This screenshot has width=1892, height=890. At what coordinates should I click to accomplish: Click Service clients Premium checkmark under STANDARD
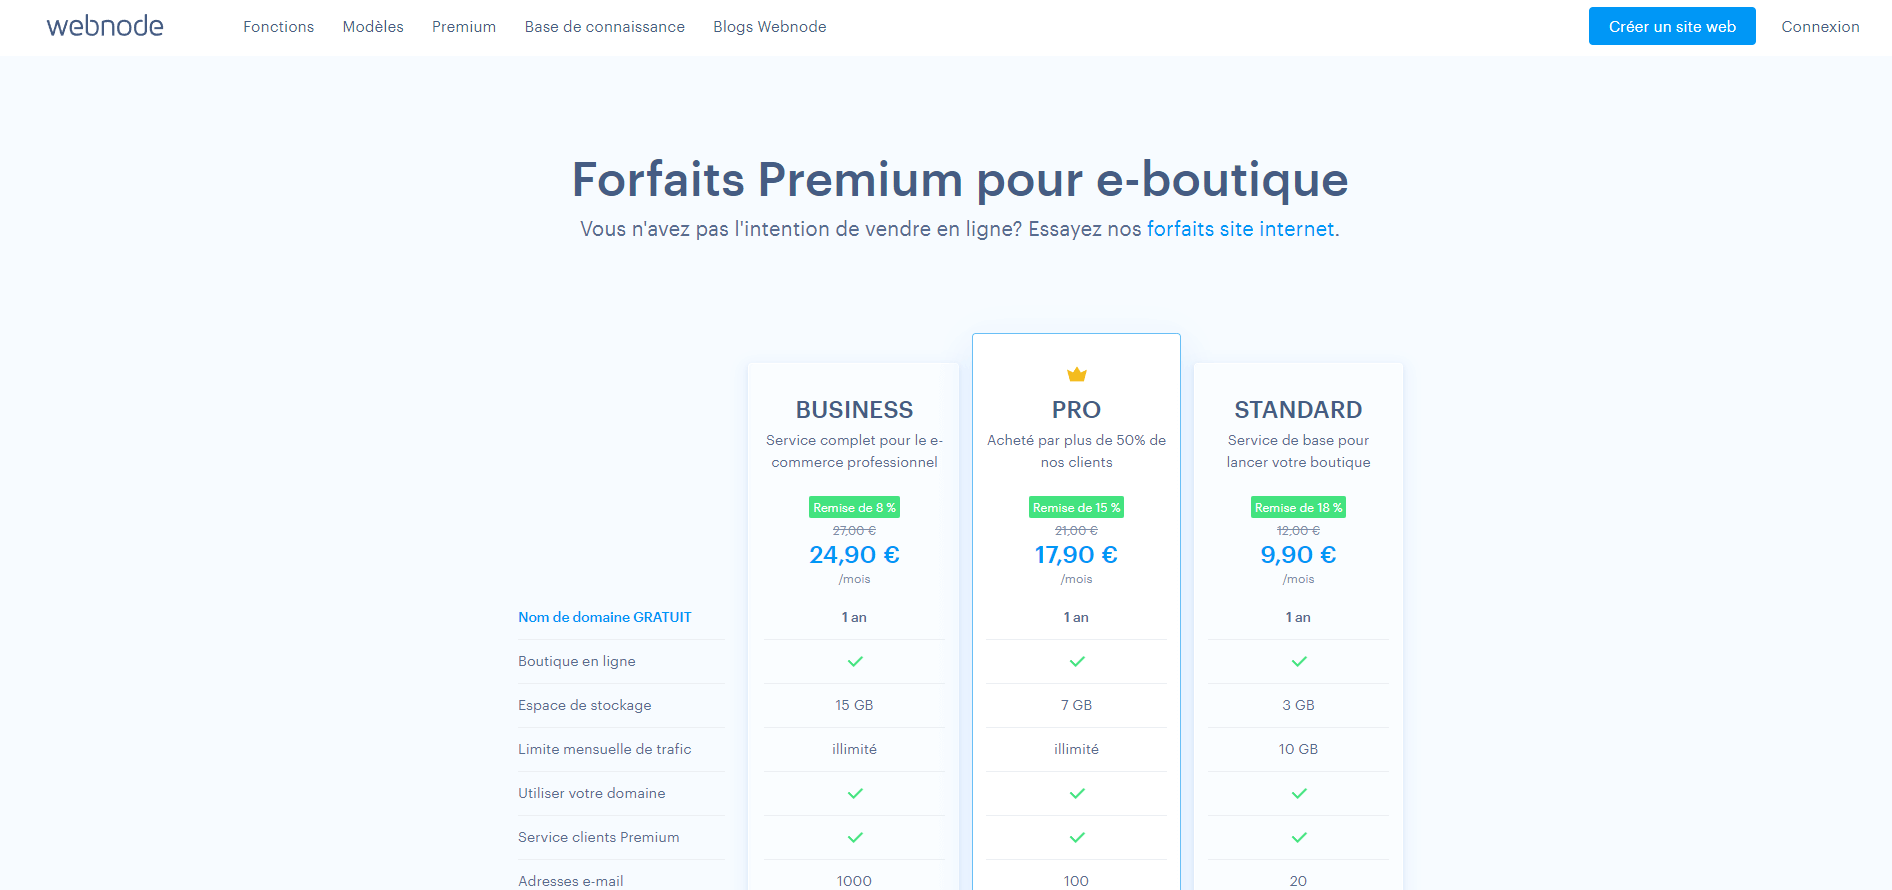coord(1299,838)
